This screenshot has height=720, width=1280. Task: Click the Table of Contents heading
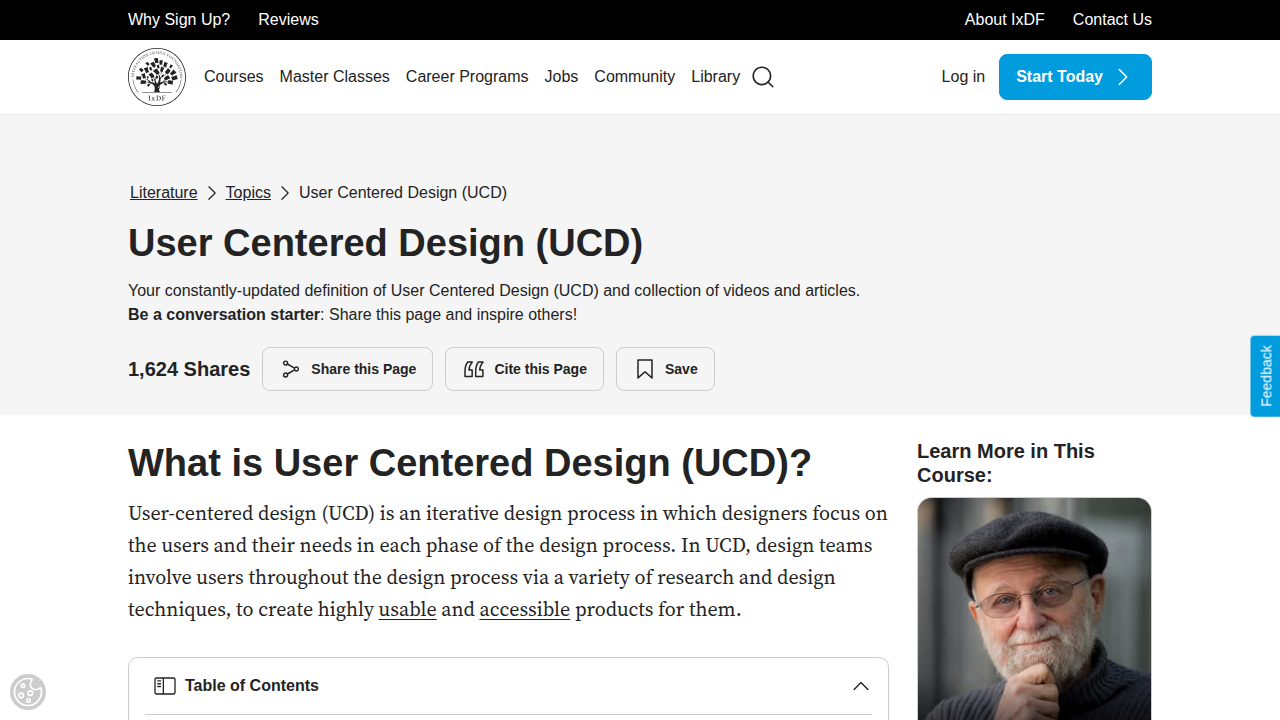[252, 686]
